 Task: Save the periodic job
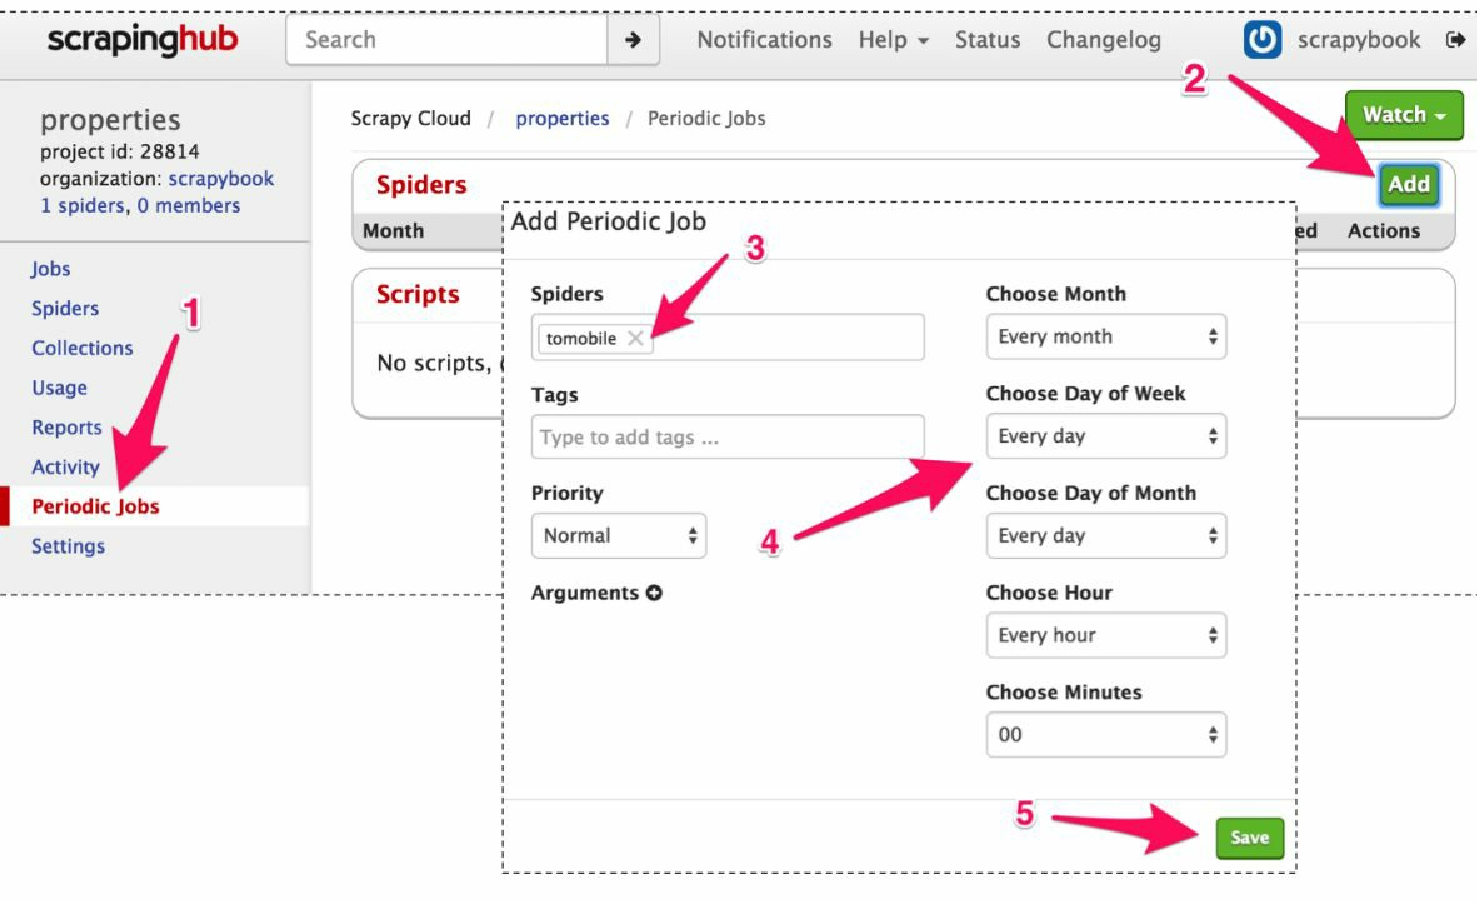[1249, 838]
